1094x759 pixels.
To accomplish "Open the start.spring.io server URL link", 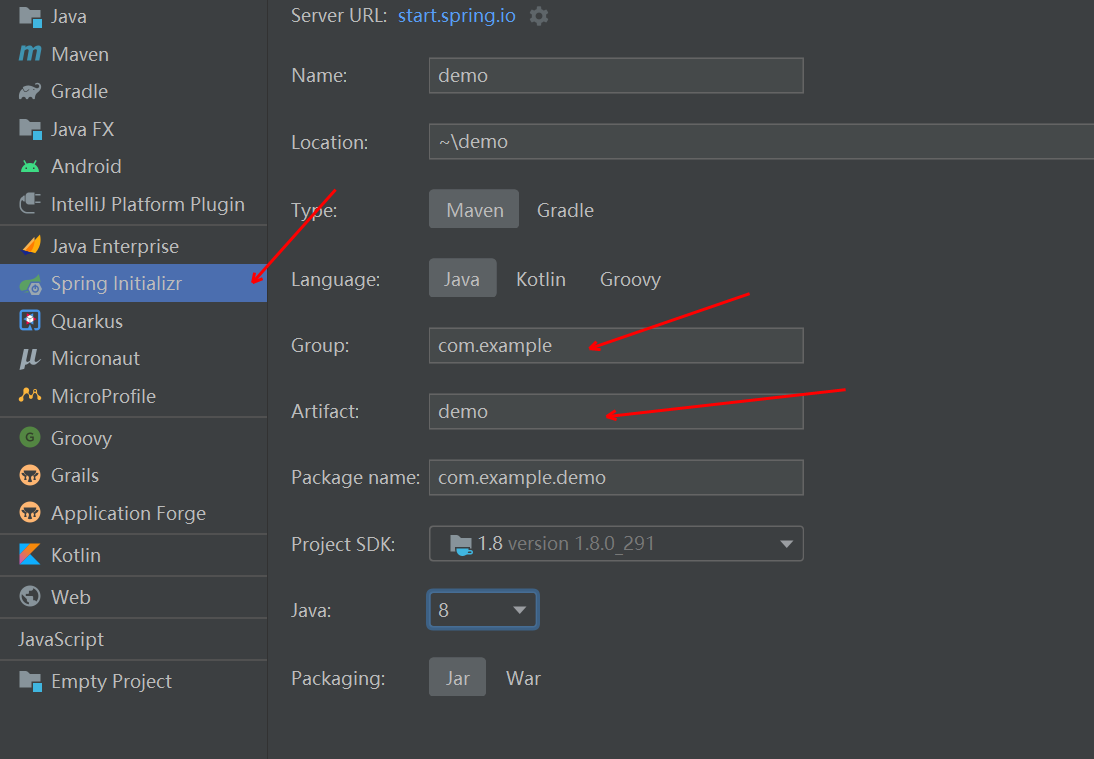I will point(456,16).
